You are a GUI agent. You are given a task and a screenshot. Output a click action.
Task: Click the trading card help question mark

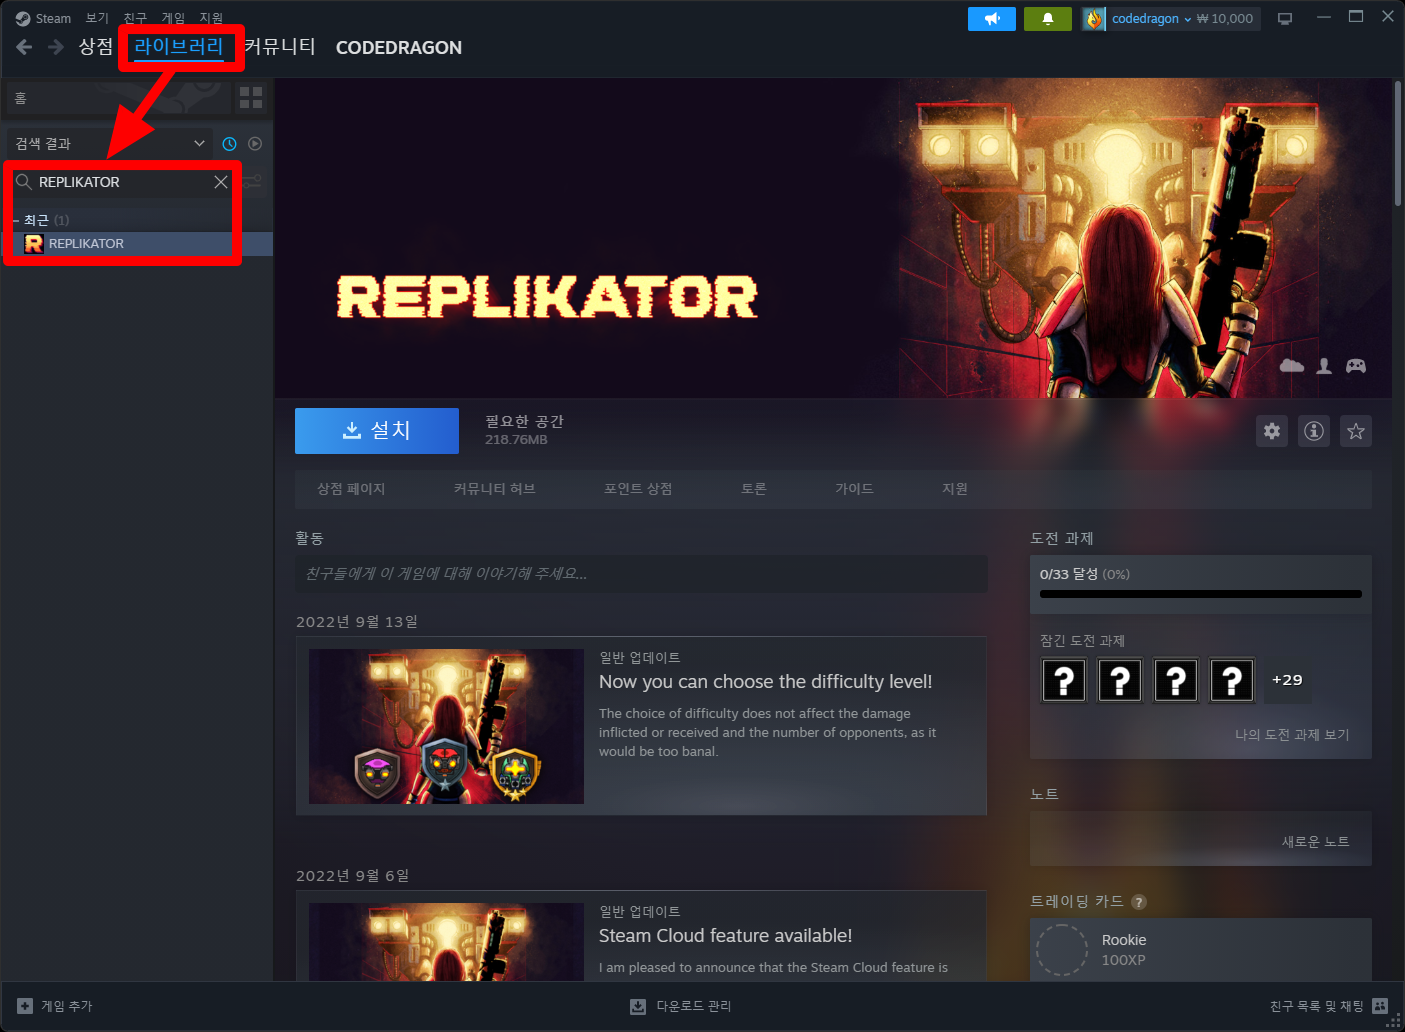coord(1138,902)
